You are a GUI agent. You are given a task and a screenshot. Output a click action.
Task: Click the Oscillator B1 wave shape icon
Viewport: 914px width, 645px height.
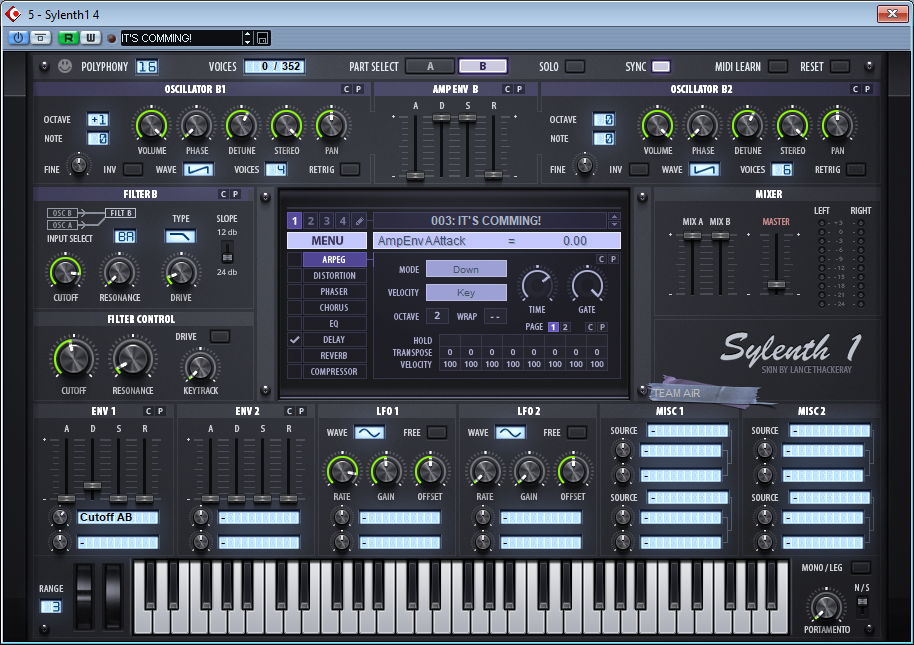199,170
